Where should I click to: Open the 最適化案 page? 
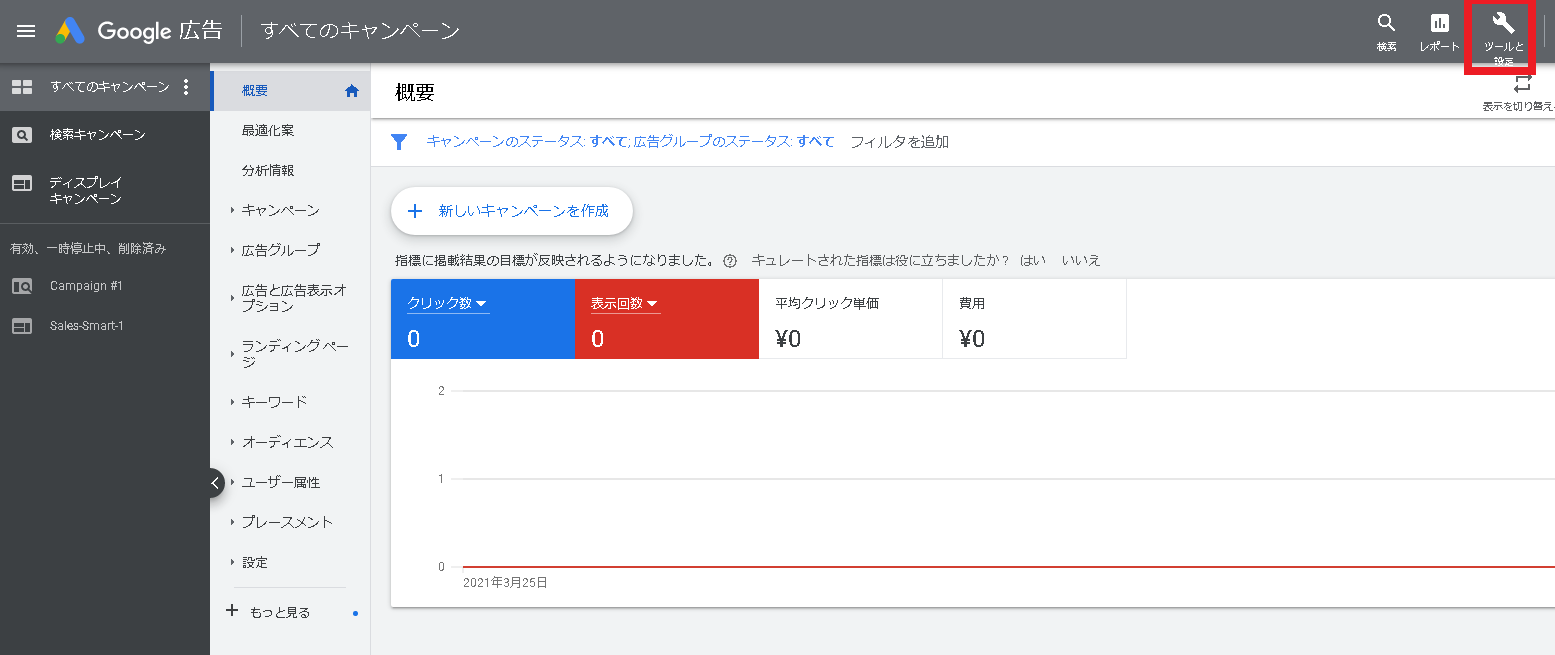click(268, 131)
